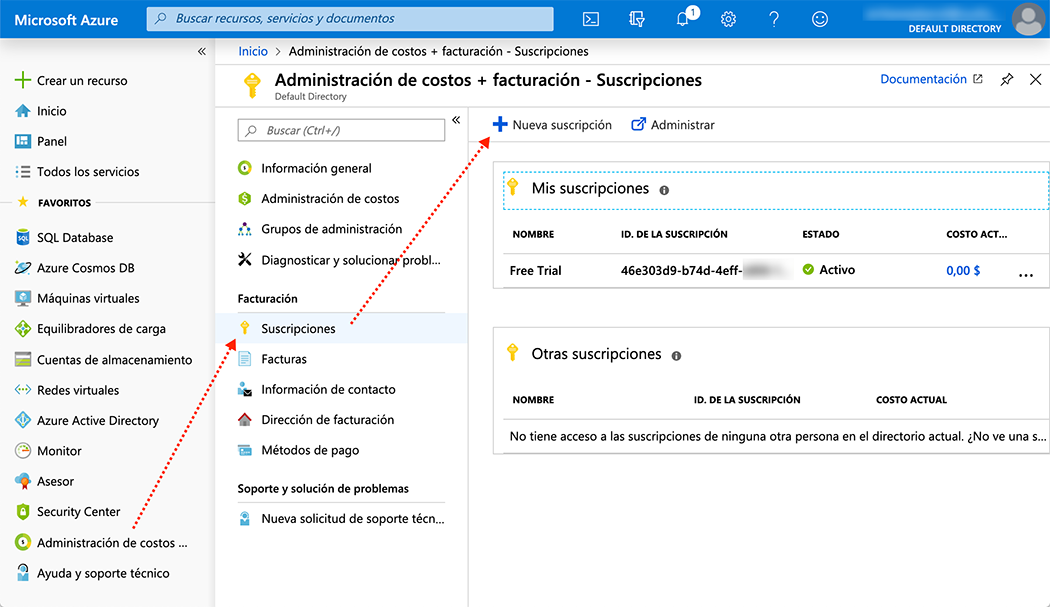
Task: Sort by COSTO ACTUAL in Otras suscripciones
Action: [x=911, y=400]
